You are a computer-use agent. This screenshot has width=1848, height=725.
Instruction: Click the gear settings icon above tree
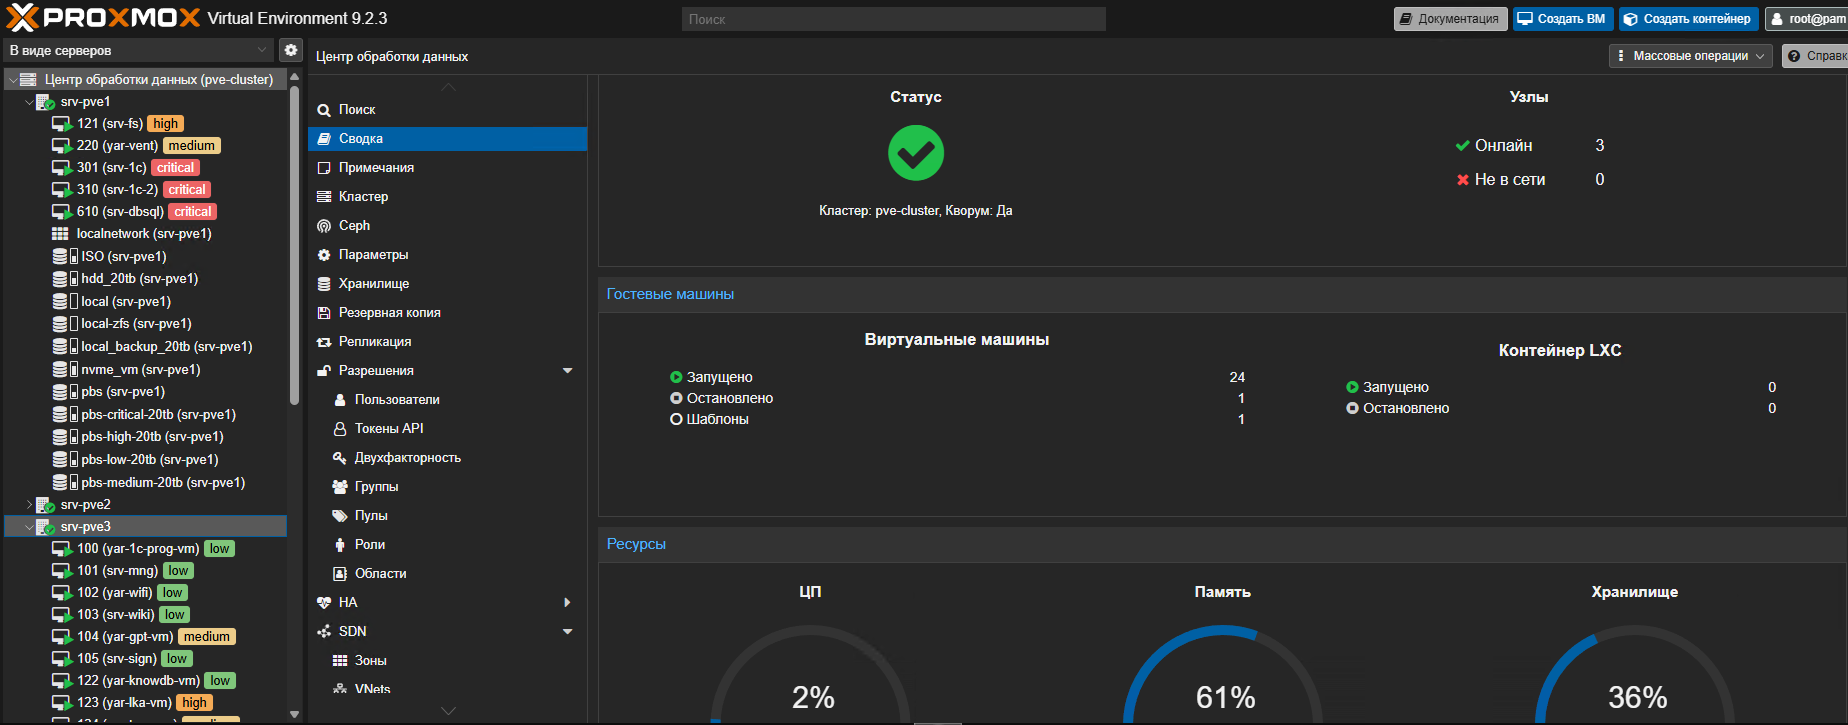[290, 50]
